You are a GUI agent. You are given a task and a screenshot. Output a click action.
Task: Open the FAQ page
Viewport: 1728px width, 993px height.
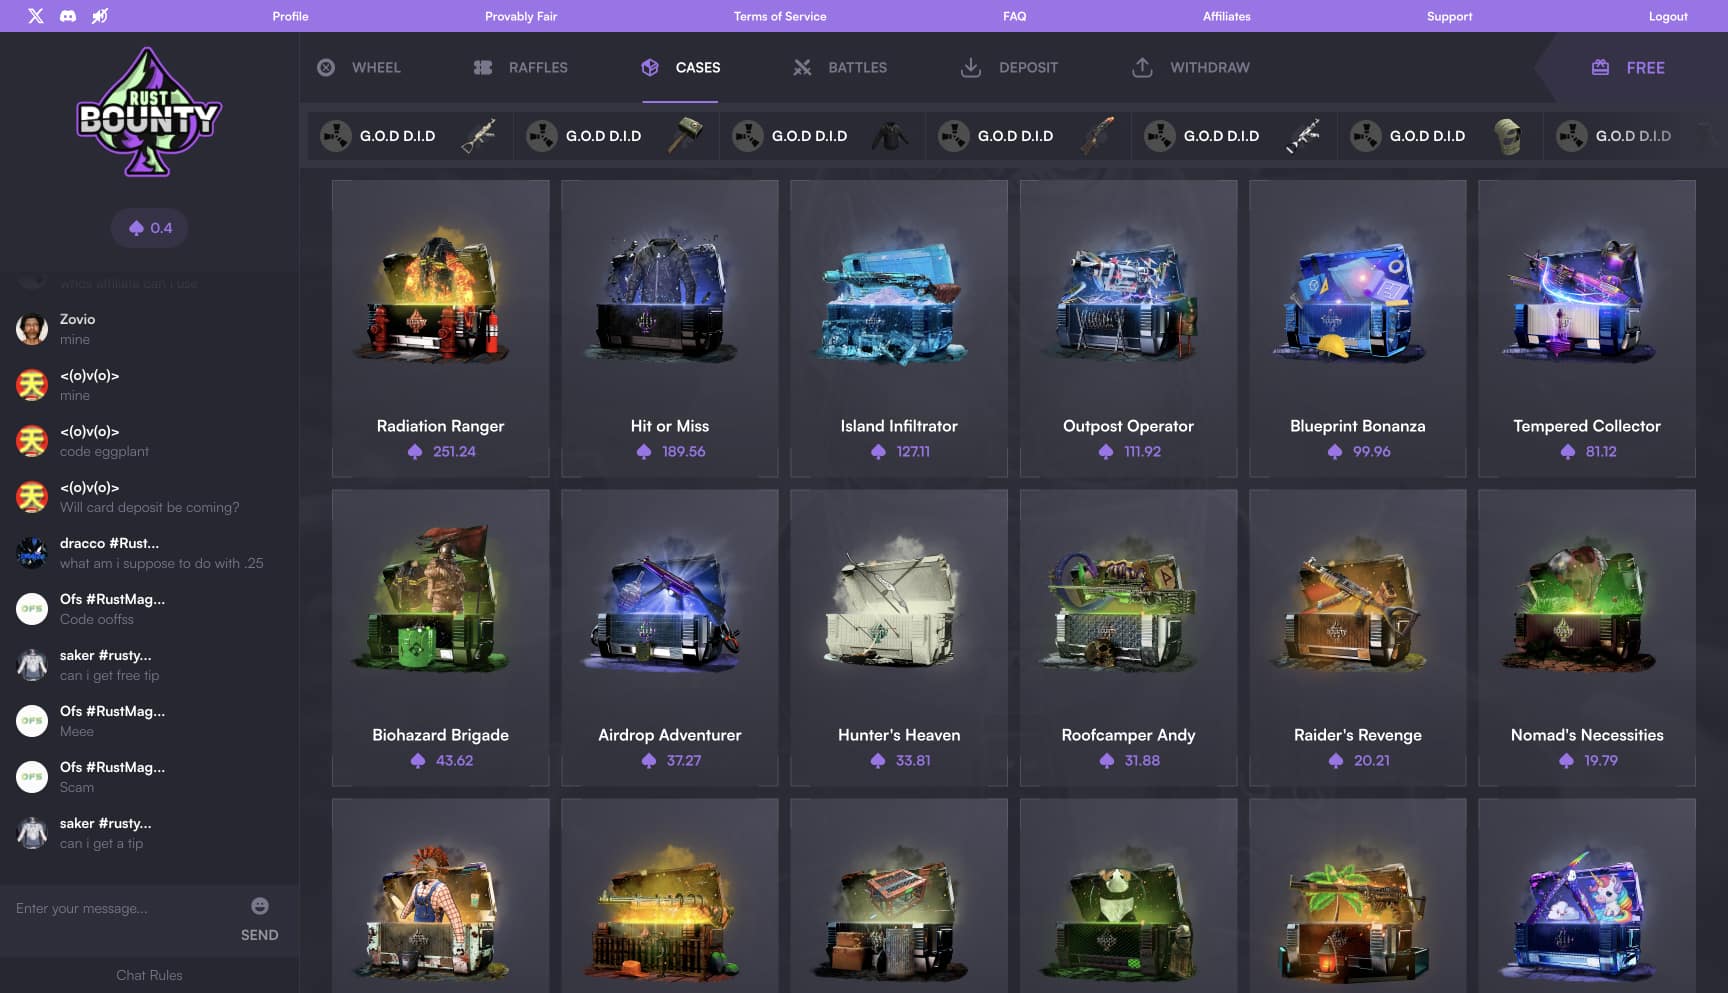1015,16
